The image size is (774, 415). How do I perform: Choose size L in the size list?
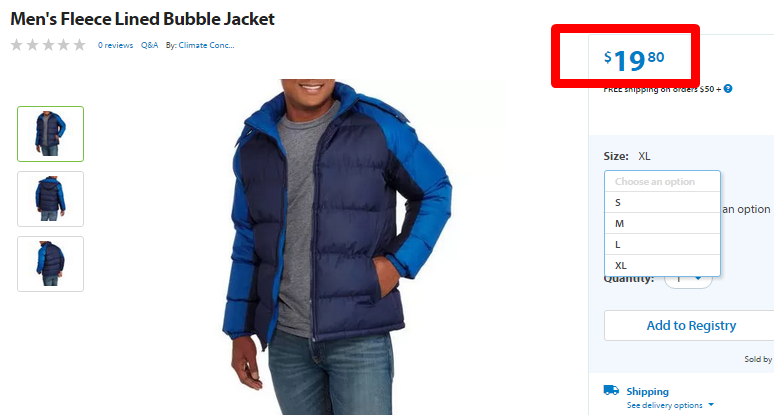point(662,244)
